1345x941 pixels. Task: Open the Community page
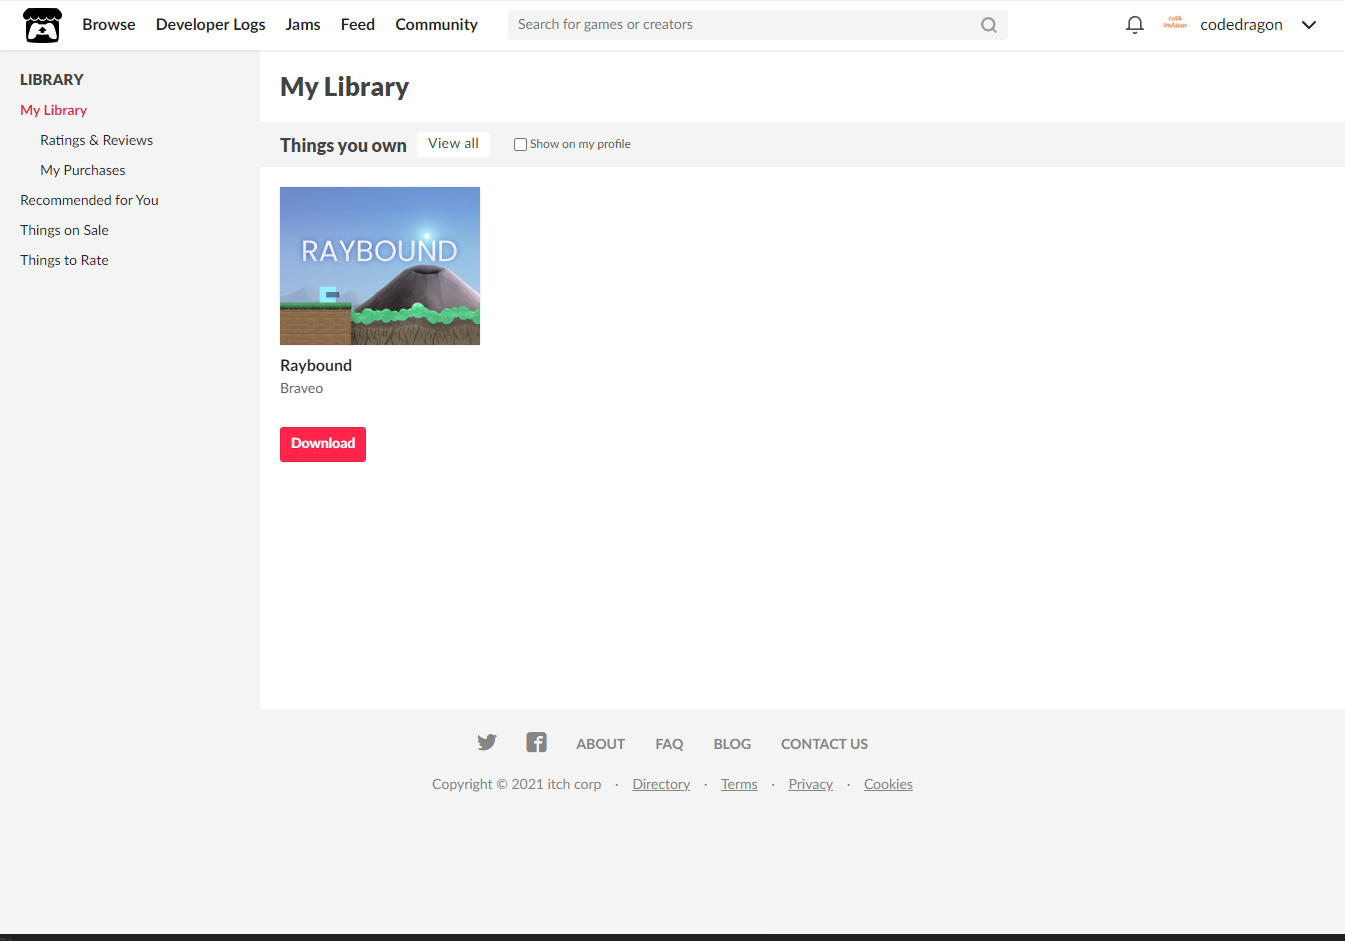[x=436, y=24]
